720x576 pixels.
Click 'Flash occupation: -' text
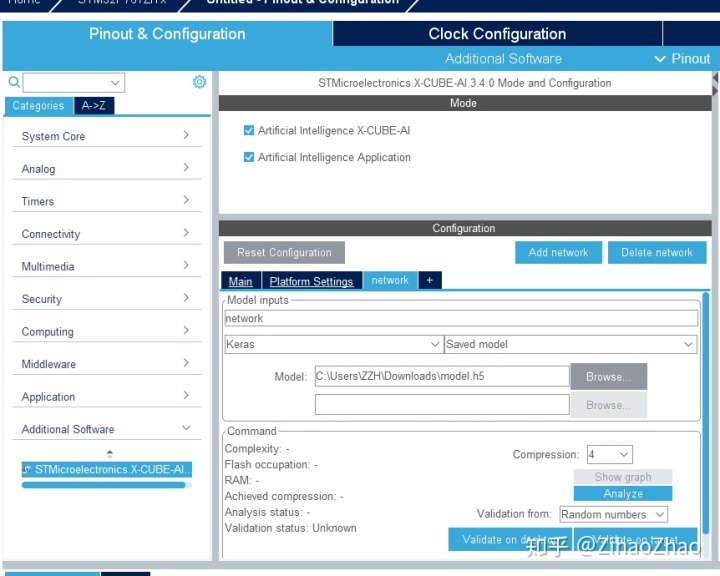(x=271, y=465)
